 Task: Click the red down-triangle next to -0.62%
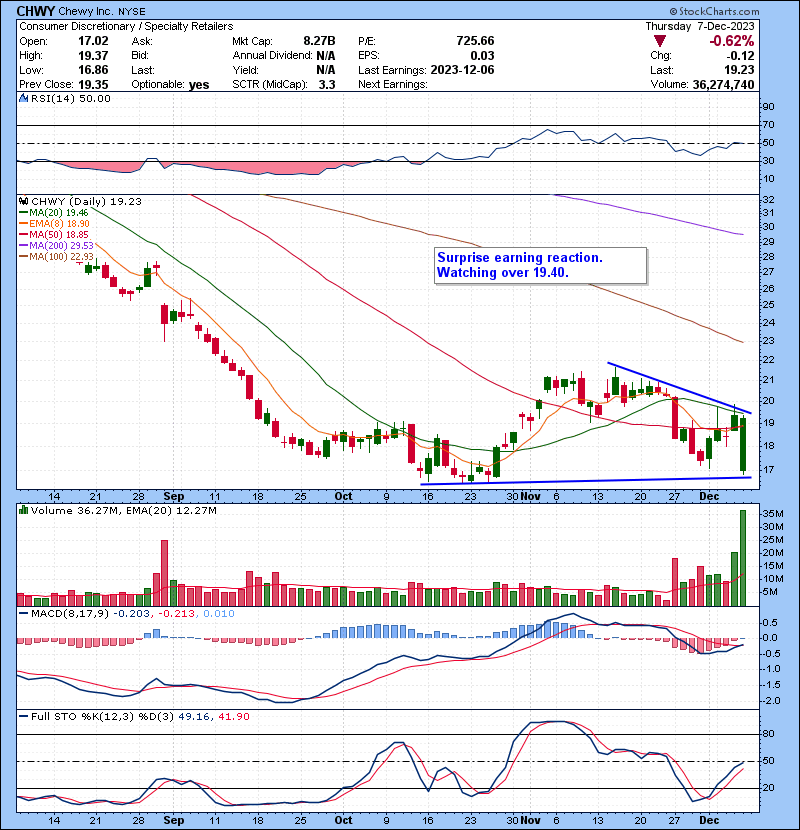(660, 41)
